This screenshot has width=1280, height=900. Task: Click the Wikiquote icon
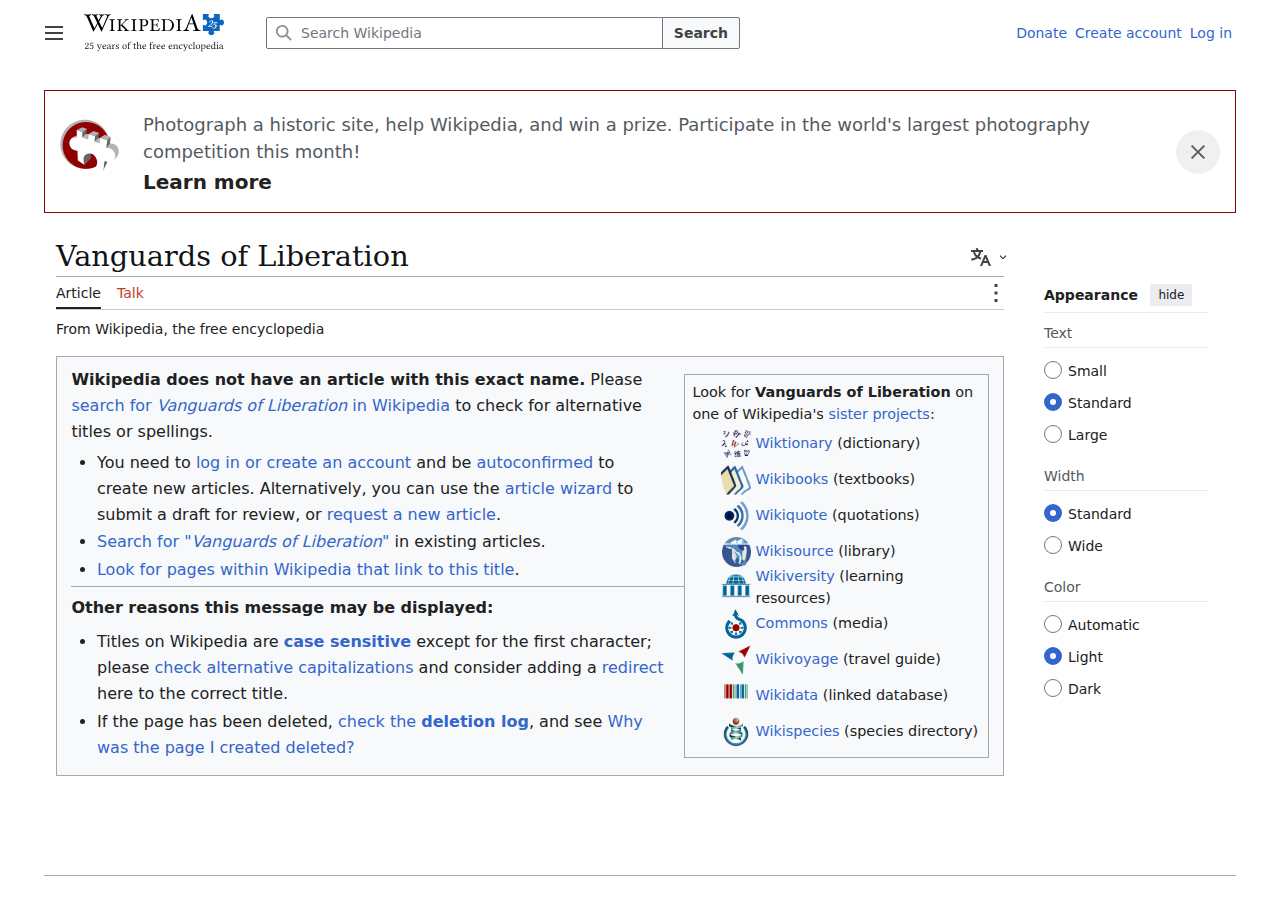click(x=736, y=516)
